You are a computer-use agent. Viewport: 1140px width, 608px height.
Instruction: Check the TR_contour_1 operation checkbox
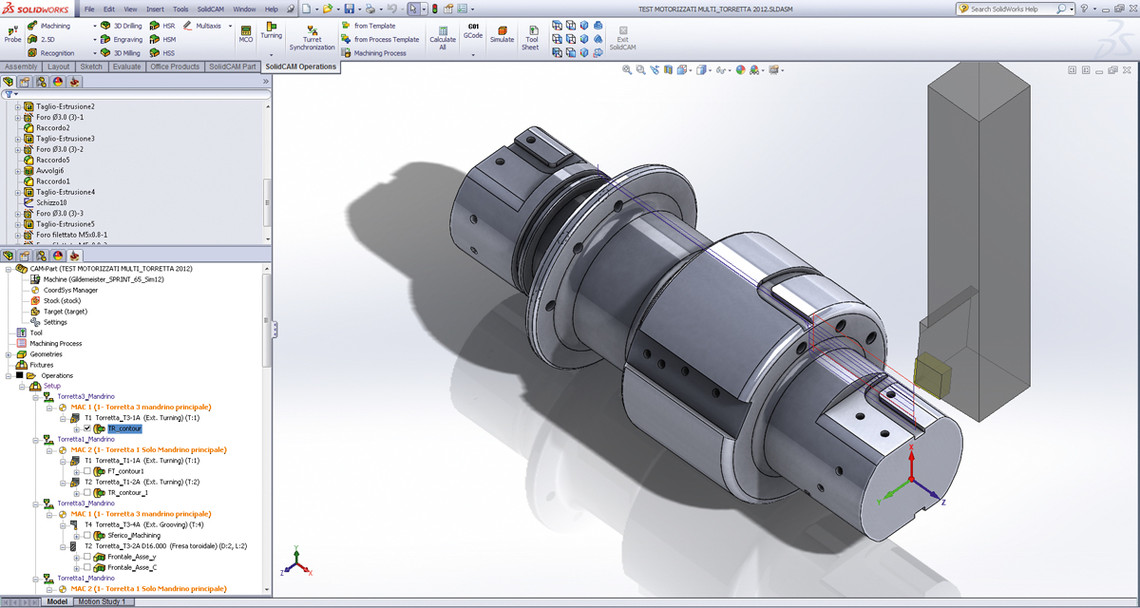[x=87, y=492]
